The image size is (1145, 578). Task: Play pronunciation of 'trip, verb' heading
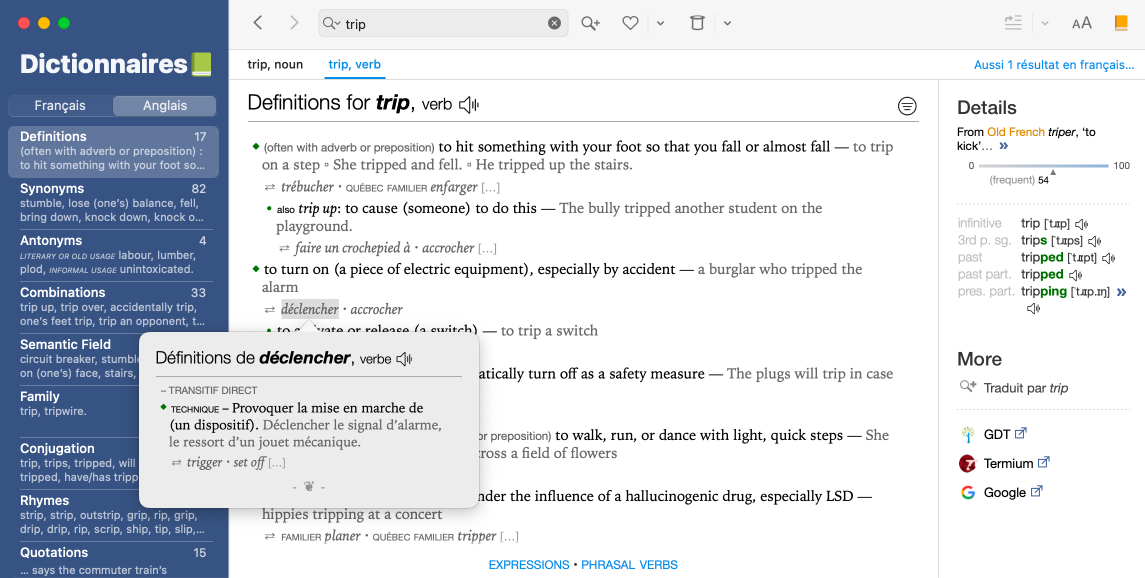point(469,104)
